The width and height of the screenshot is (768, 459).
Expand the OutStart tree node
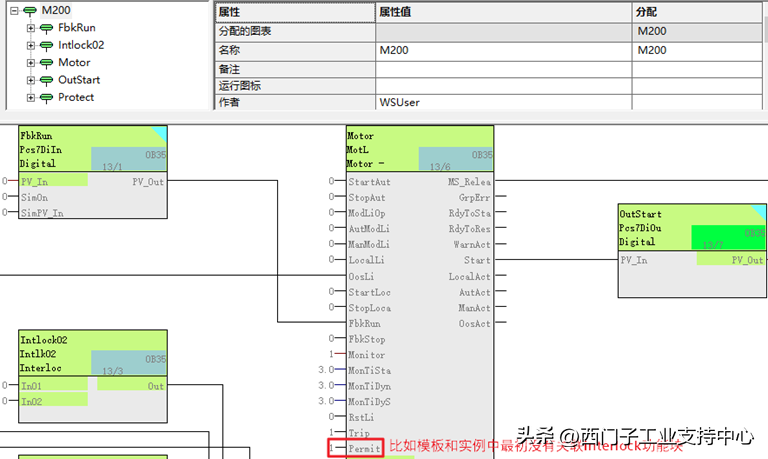click(x=31, y=80)
